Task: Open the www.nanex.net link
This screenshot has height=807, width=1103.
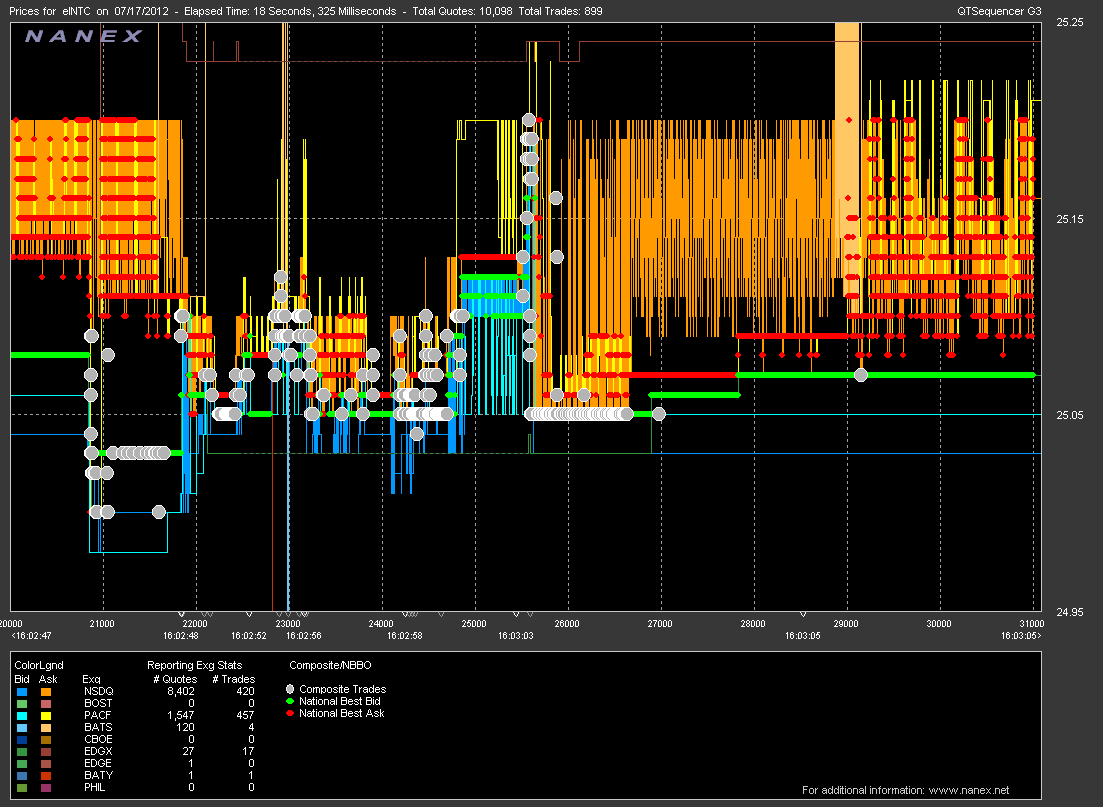Action: pos(969,790)
